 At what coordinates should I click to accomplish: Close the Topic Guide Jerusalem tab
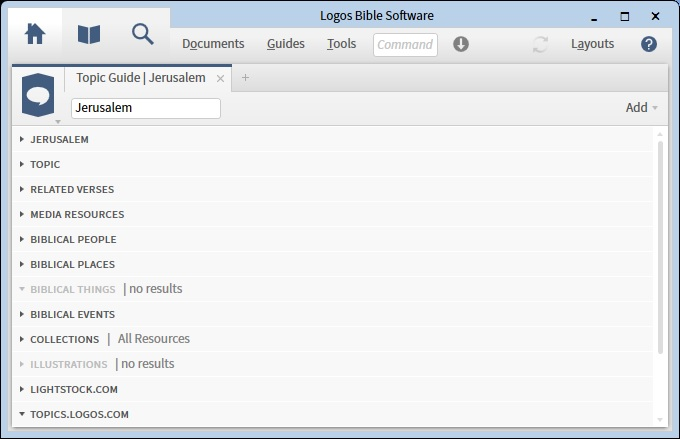[x=221, y=78]
